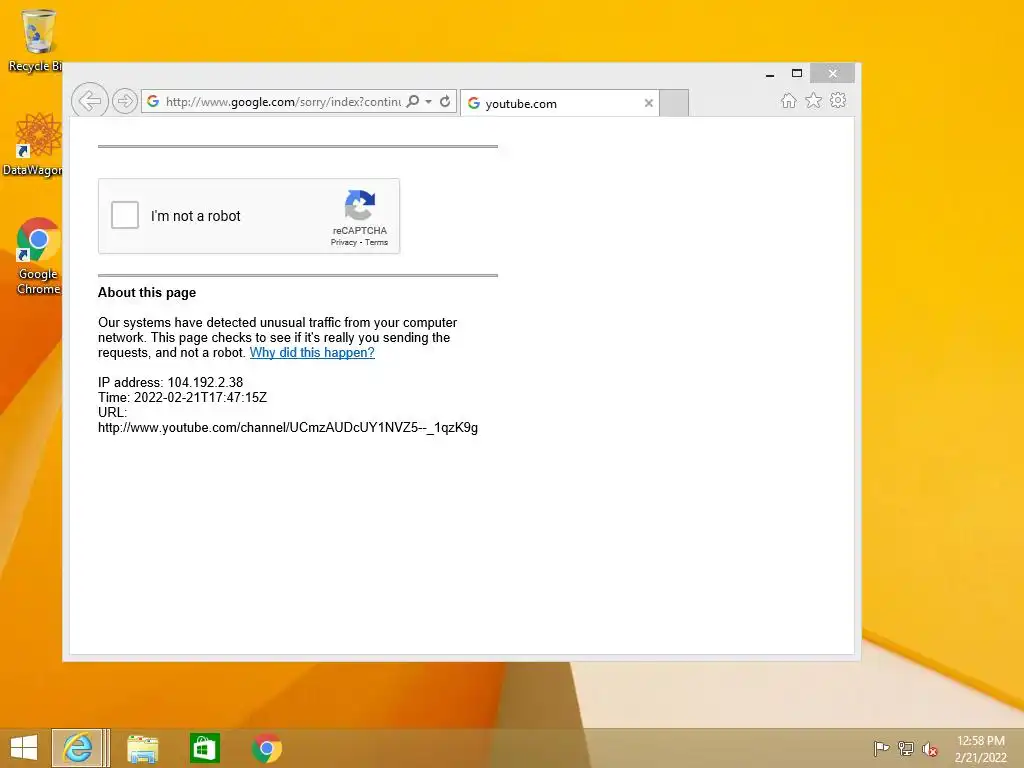Open a new tab with blank tab button
1024x768 pixels.
[674, 103]
